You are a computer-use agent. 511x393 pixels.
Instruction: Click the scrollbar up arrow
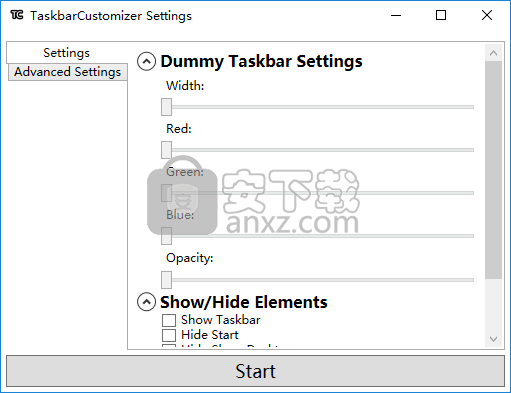tap(494, 53)
